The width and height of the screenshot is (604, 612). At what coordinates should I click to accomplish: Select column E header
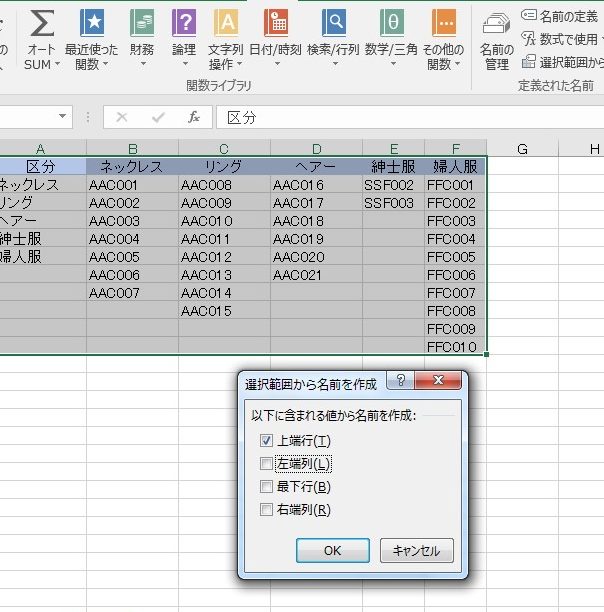[394, 149]
